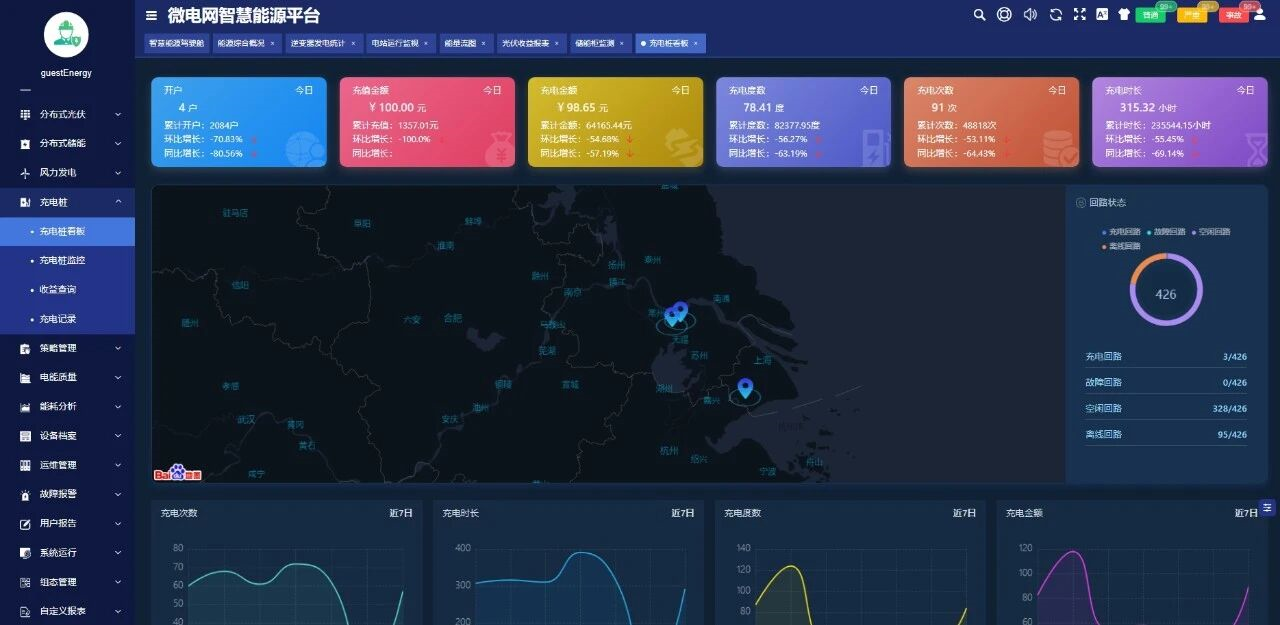The width and height of the screenshot is (1280, 625).
Task: Click the map pin near 嘉兴
Action: click(x=745, y=388)
